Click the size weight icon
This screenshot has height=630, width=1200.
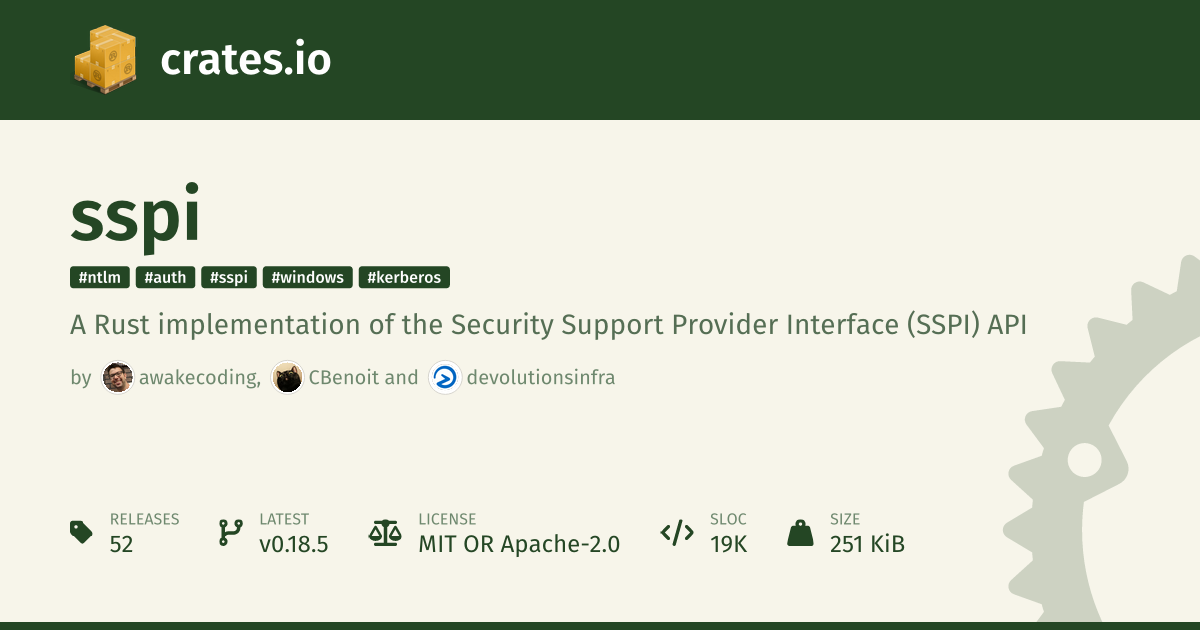click(x=800, y=532)
